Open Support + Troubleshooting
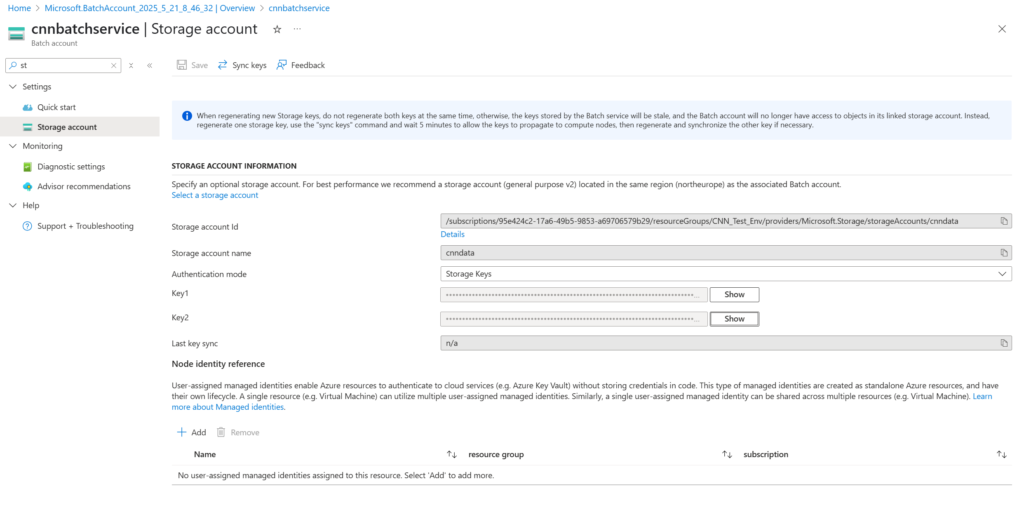The width and height of the screenshot is (1024, 526). [85, 226]
